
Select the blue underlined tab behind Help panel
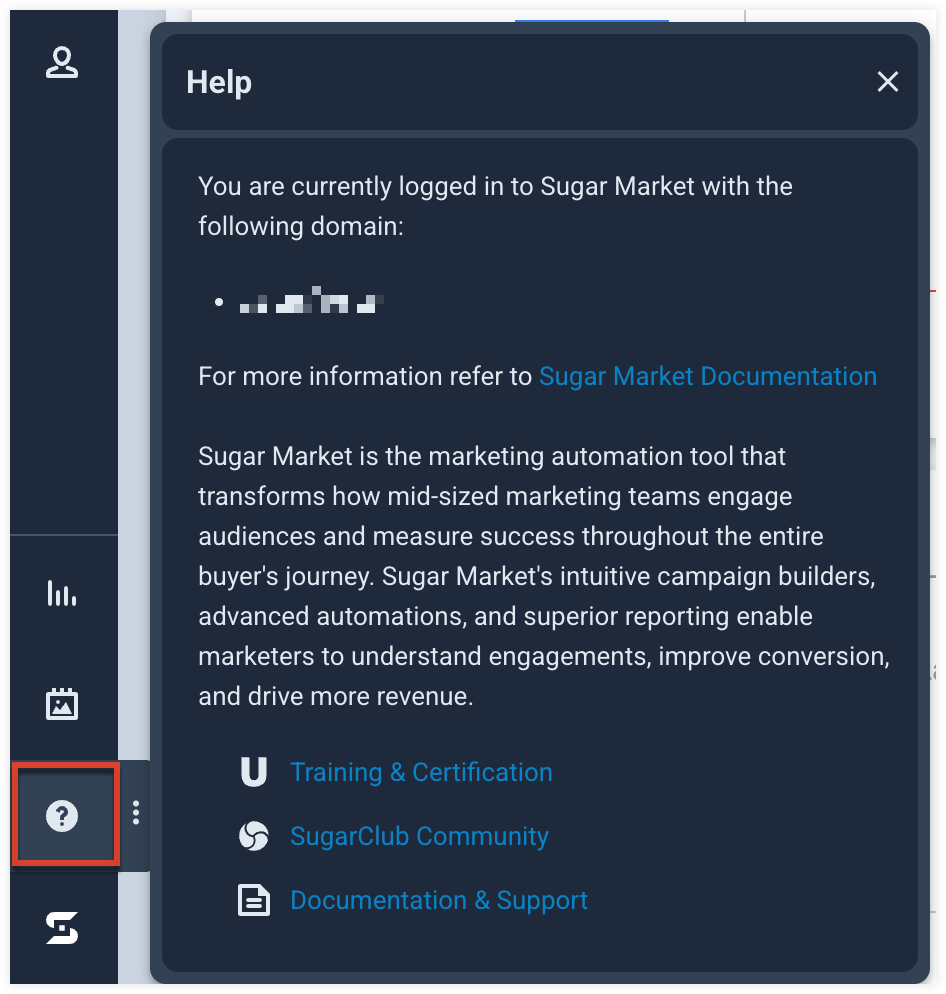[592, 20]
